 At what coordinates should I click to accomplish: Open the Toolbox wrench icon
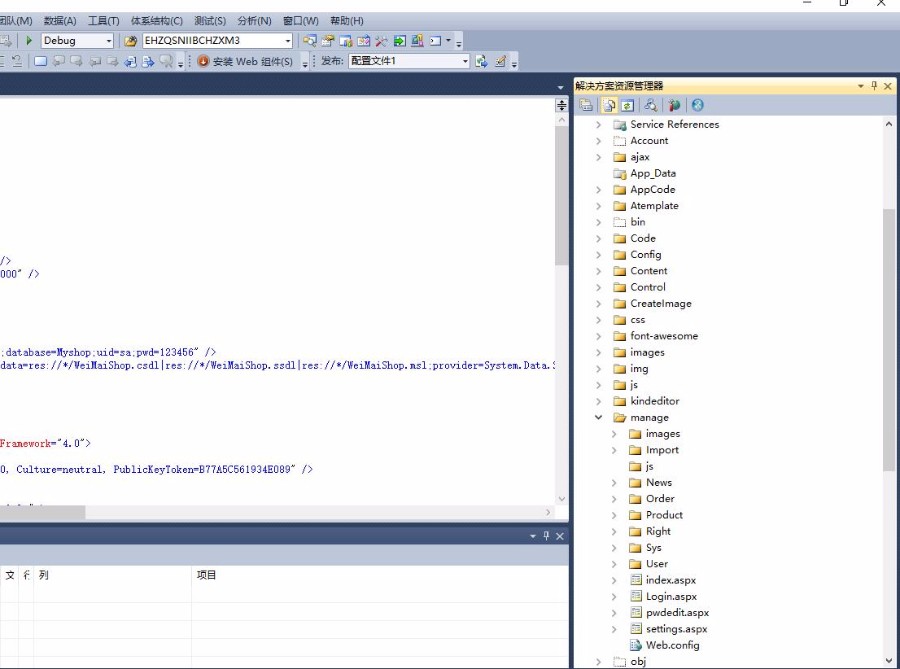point(381,41)
